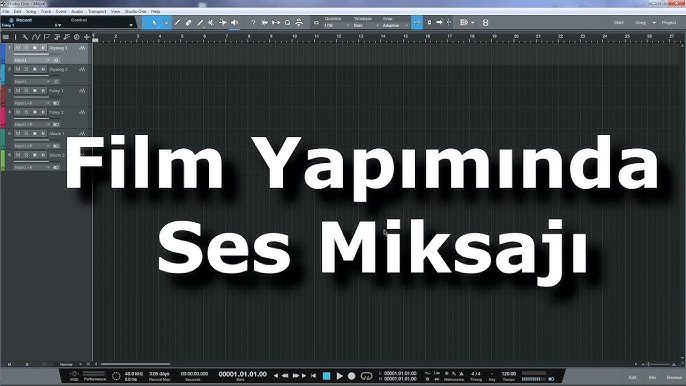Open the Foley 1 input dropdown
The image size is (686, 386).
tap(33, 103)
